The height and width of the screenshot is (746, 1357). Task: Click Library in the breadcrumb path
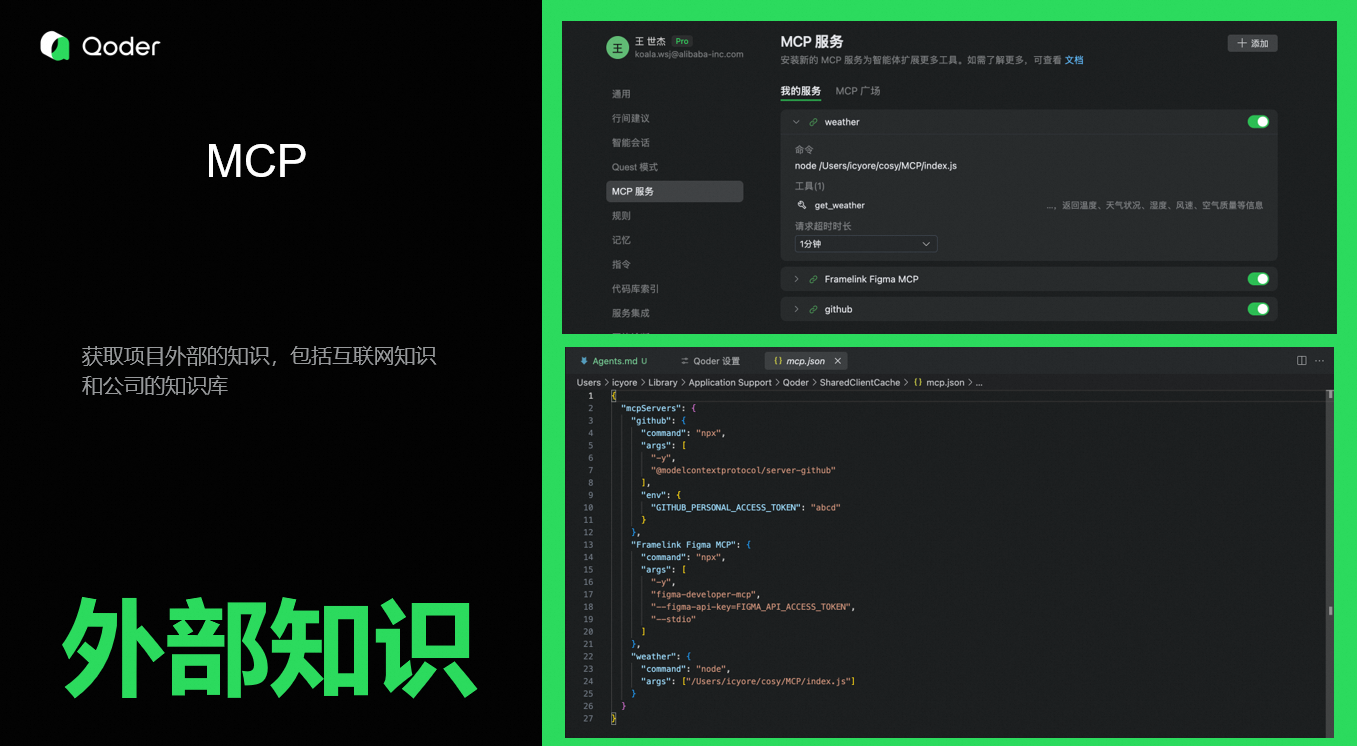663,382
